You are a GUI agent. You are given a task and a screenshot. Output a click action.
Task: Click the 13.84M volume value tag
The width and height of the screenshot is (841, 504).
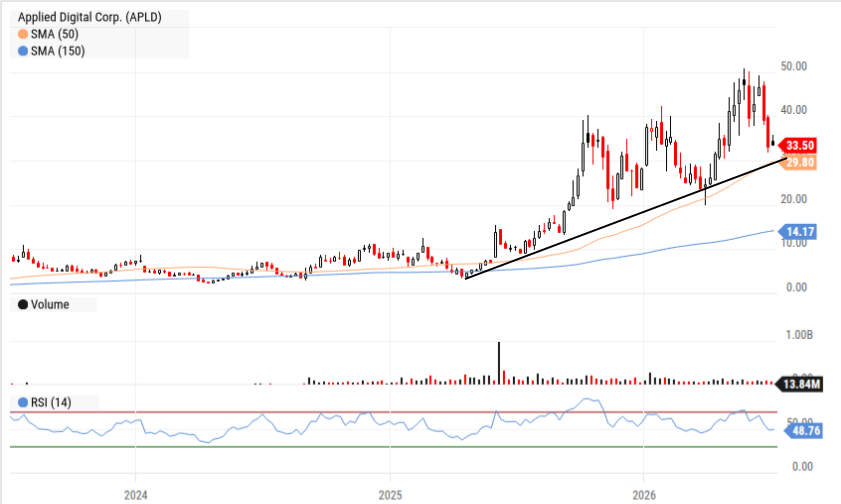pos(800,384)
